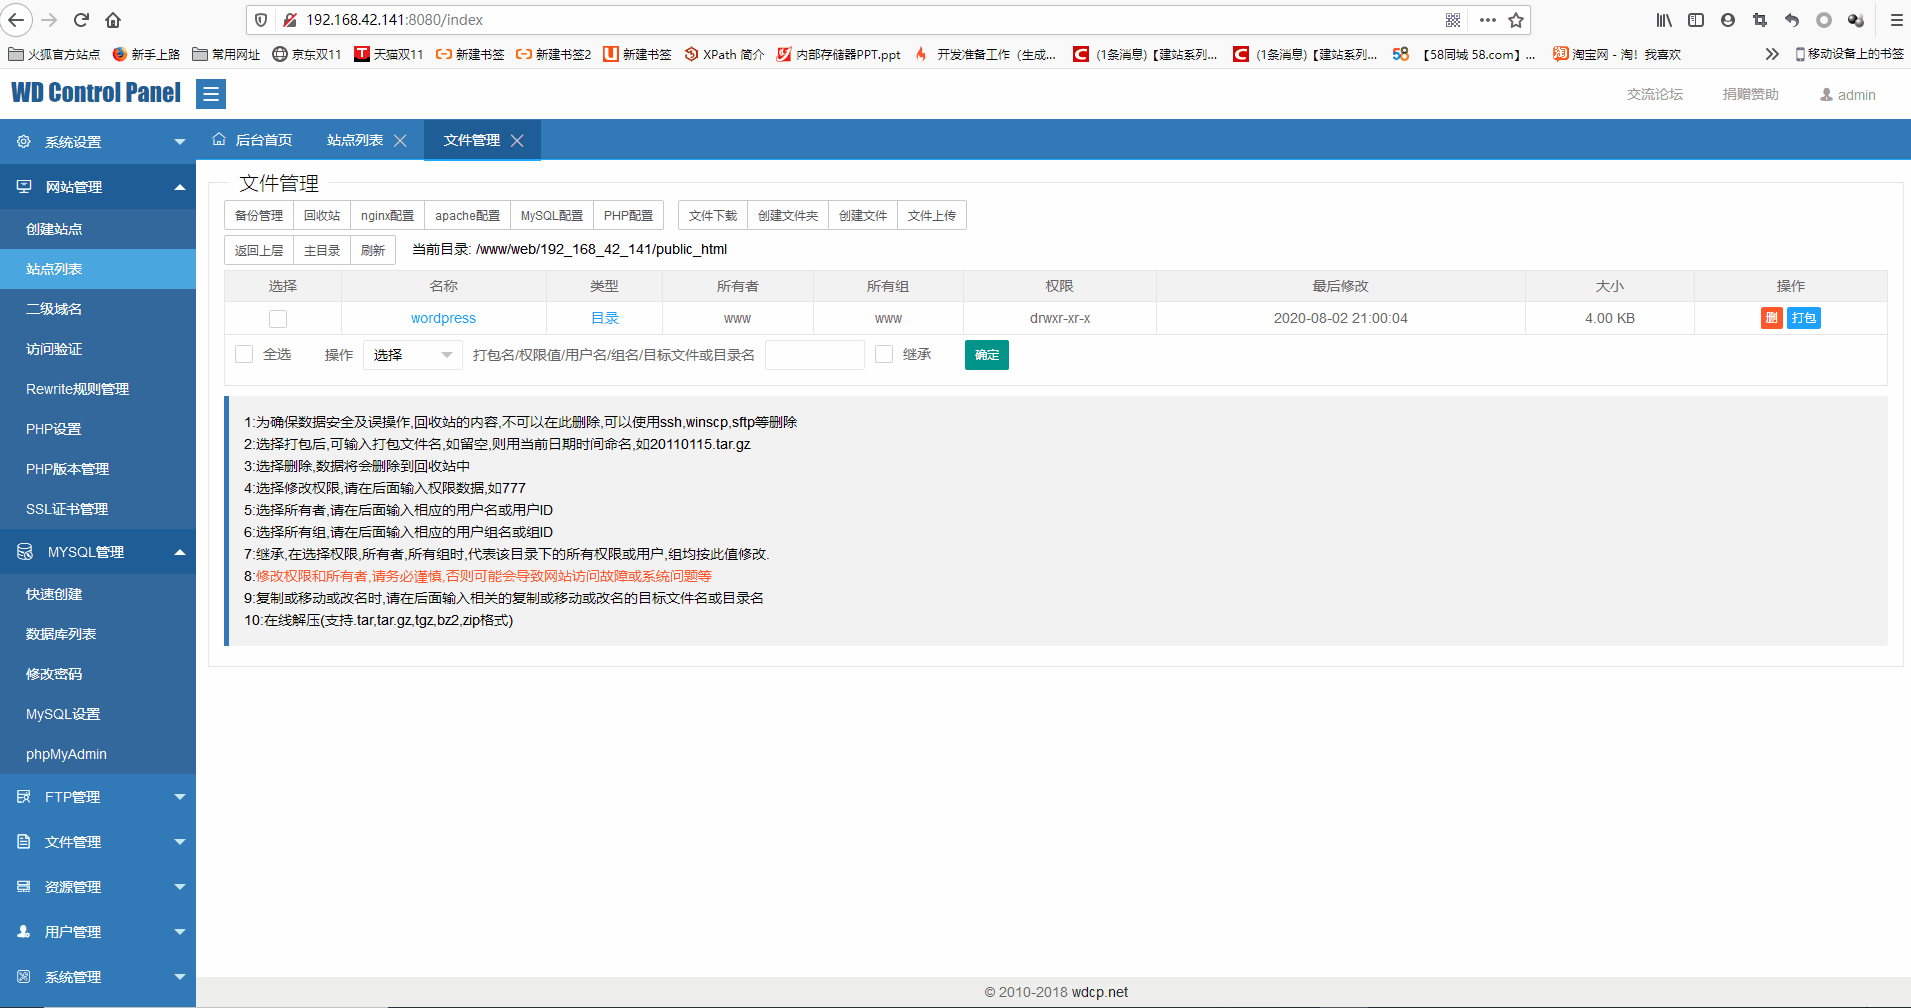1911x1008 pixels.
Task: Click the 创建文件夹 button
Action: (788, 215)
